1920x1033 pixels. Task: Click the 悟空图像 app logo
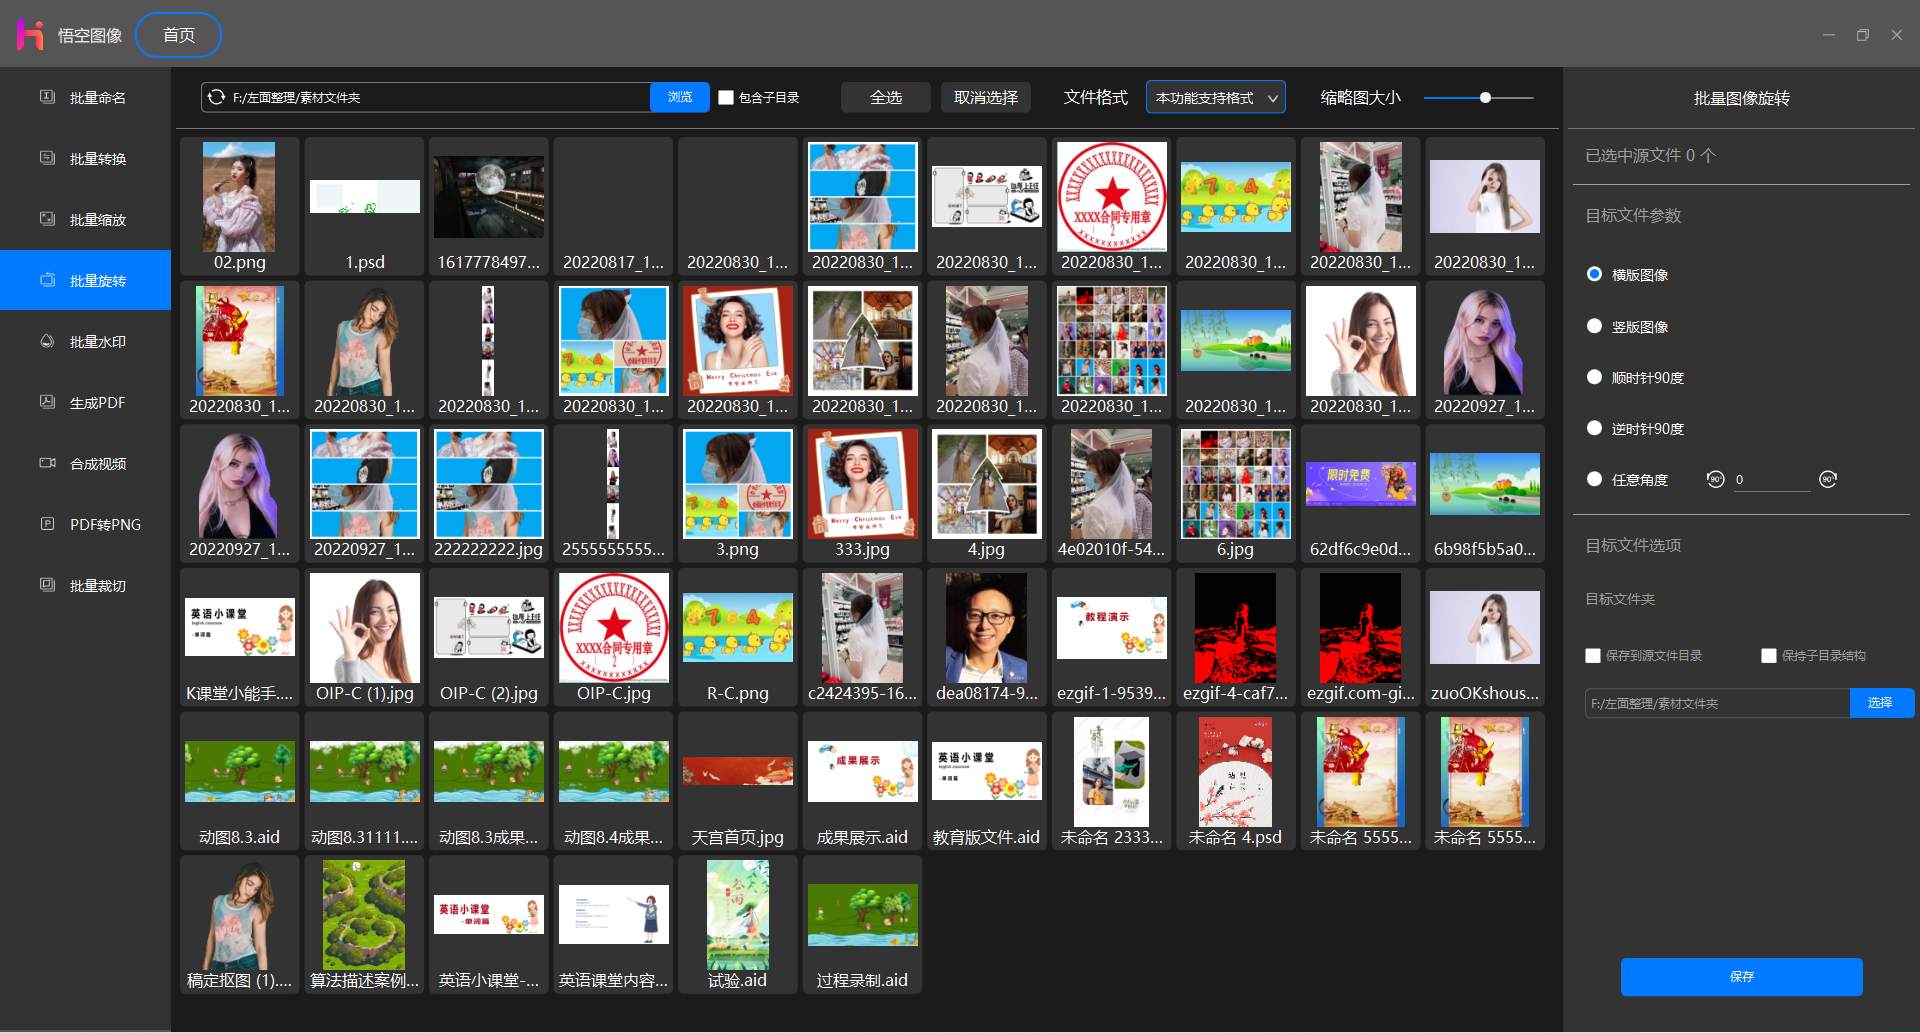(x=31, y=34)
